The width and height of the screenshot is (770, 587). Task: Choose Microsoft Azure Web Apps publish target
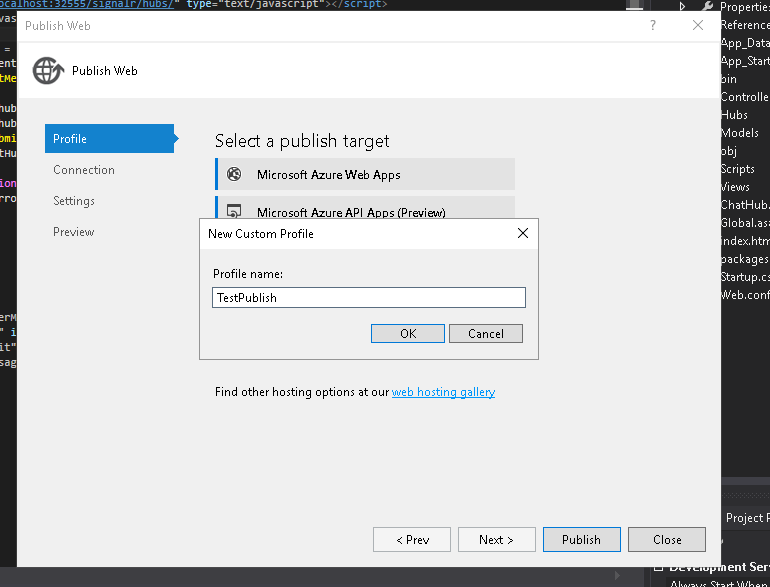(x=365, y=174)
